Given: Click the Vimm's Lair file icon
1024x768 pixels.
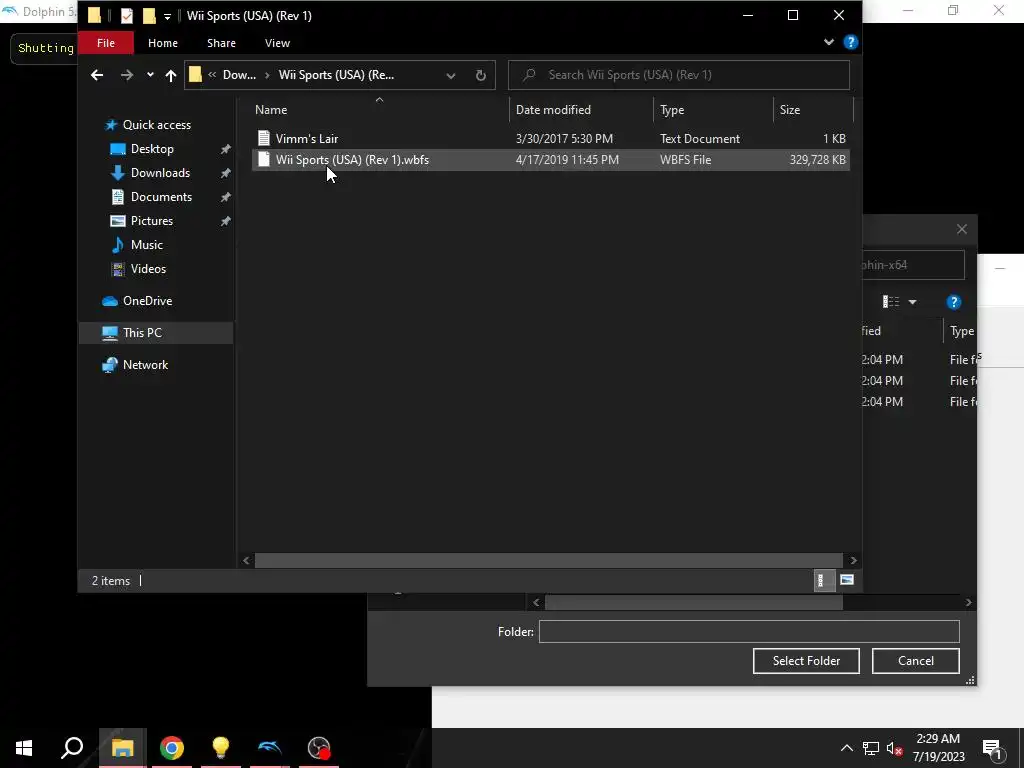Looking at the screenshot, I should click(x=264, y=138).
